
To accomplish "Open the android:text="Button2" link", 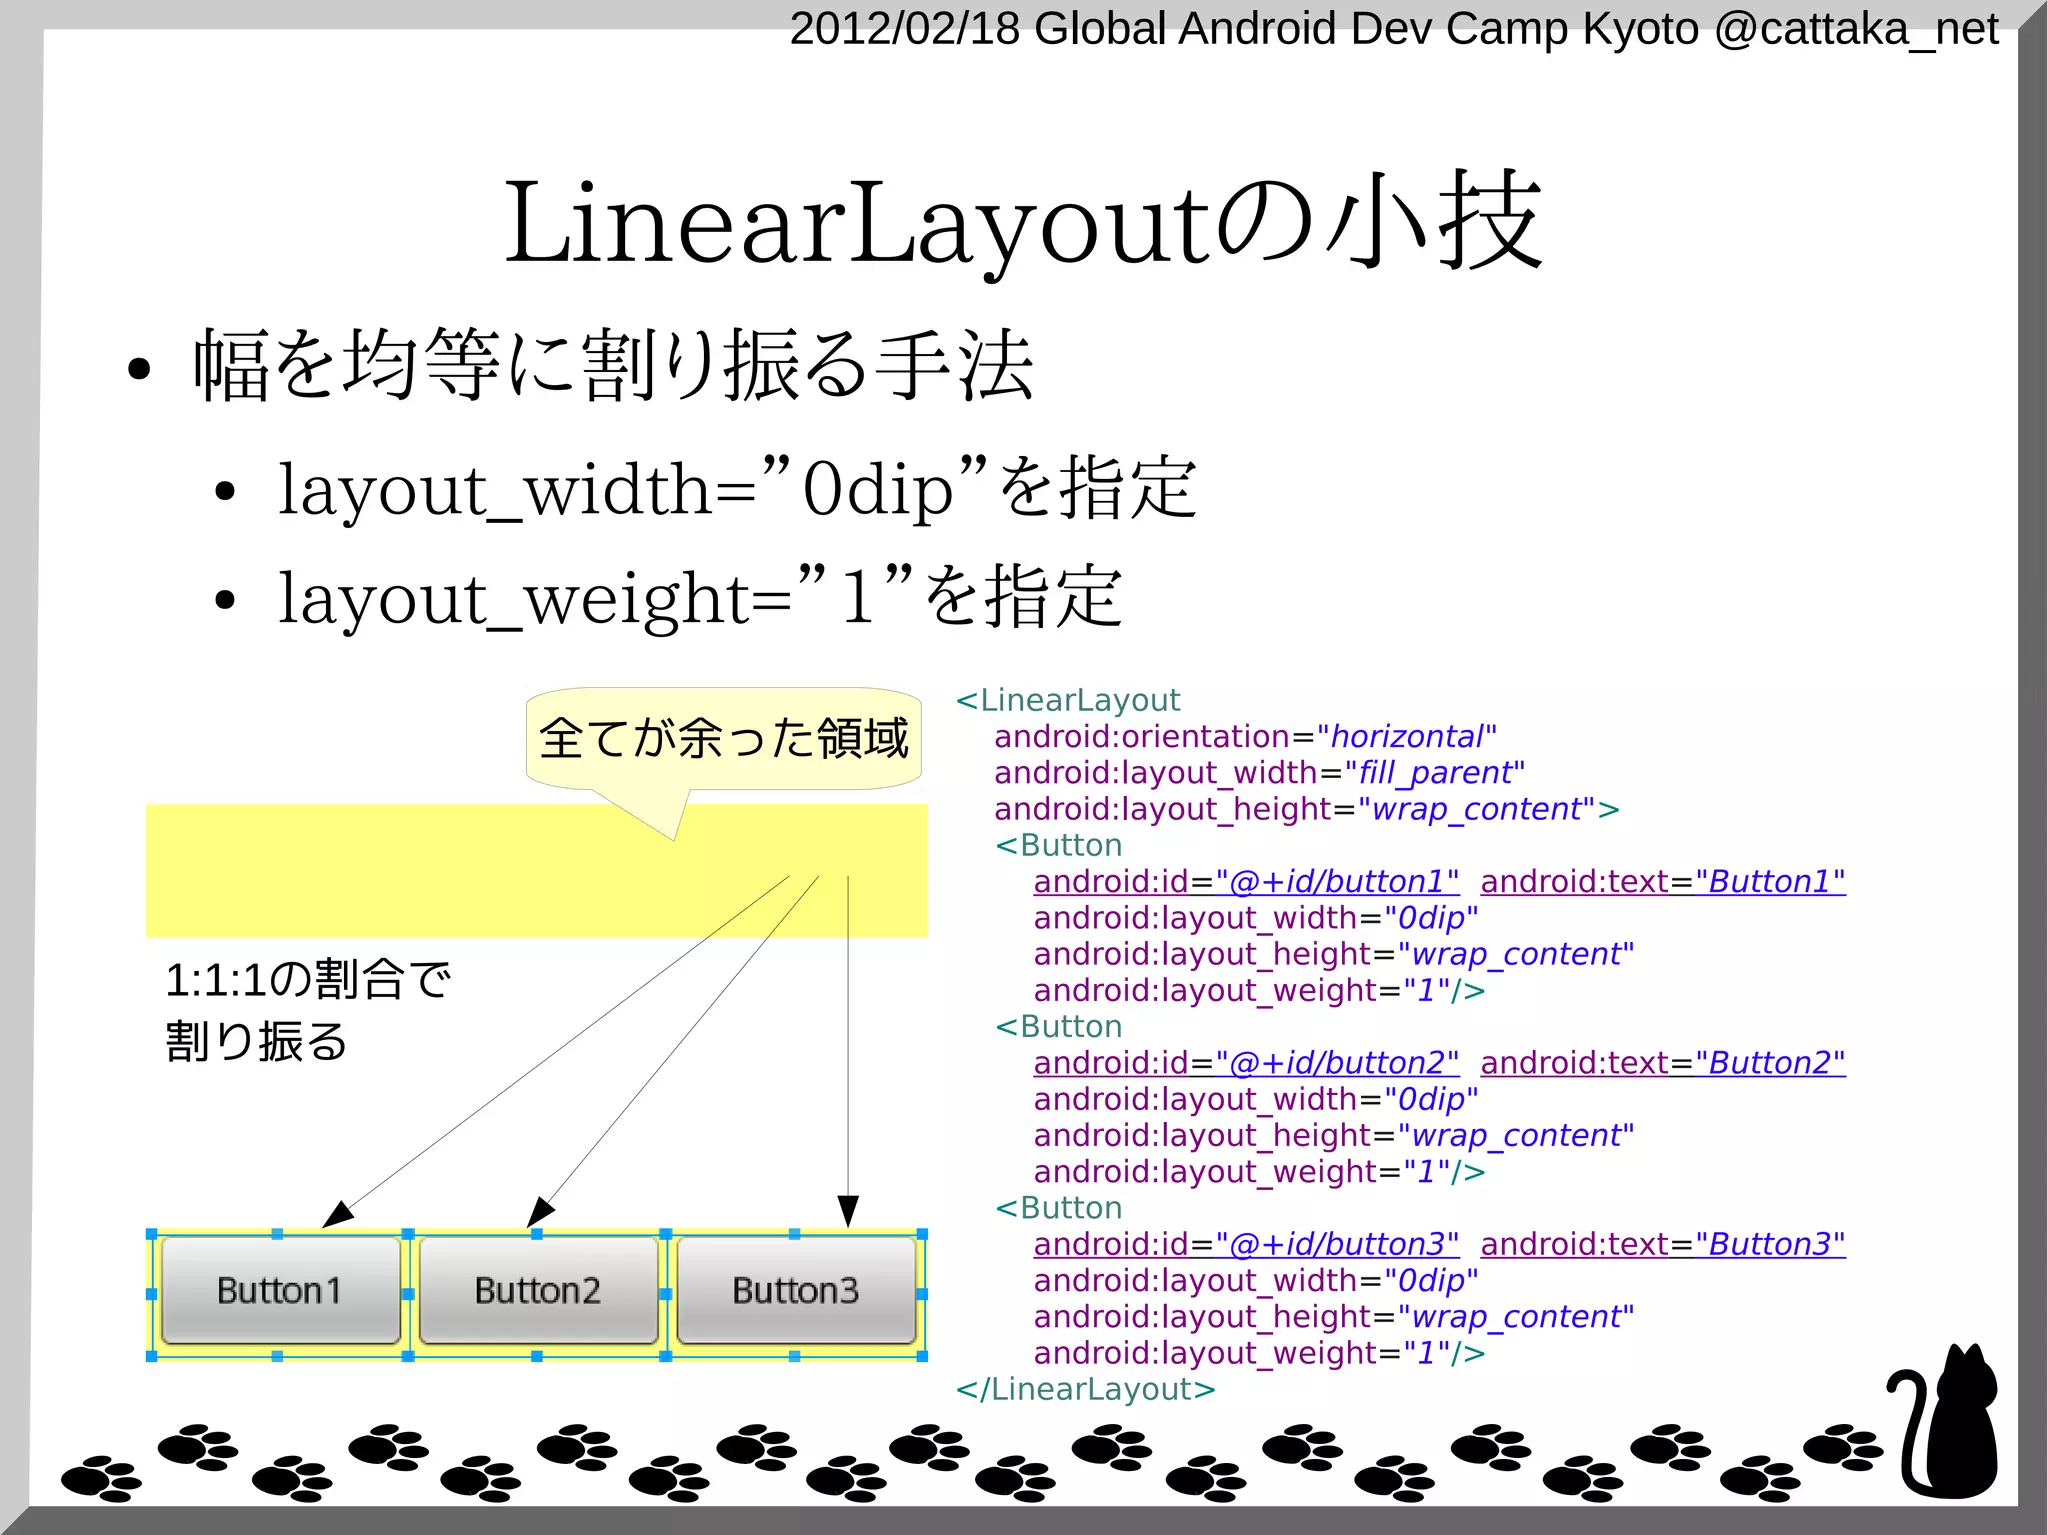I will (x=1663, y=1063).
